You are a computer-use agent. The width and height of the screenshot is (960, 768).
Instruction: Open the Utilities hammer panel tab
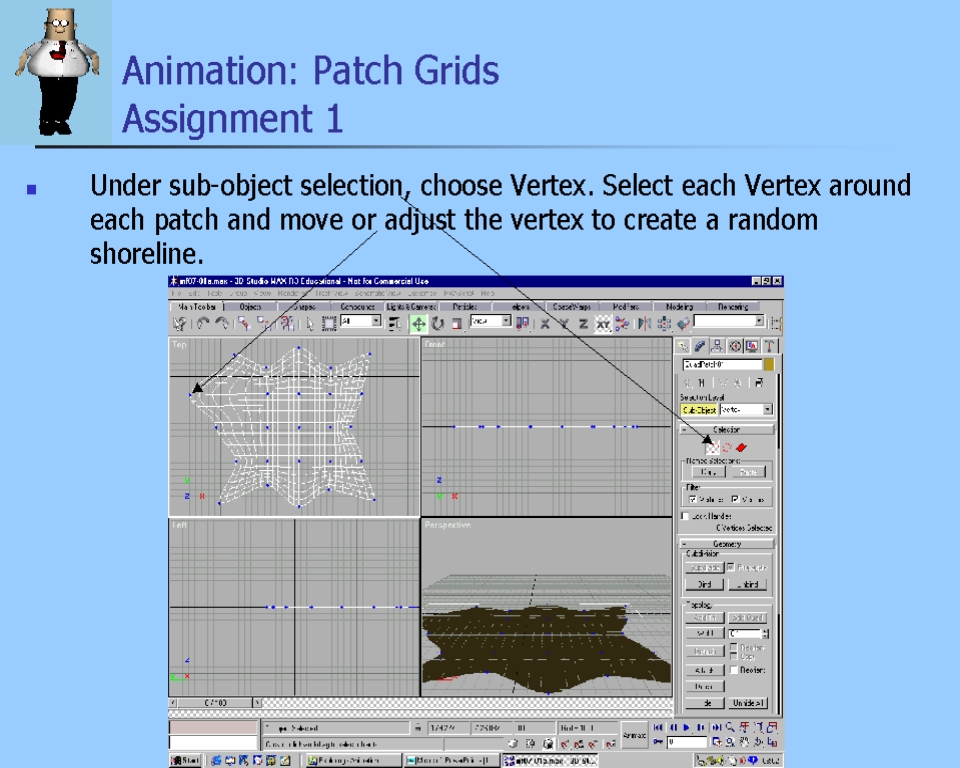(769, 346)
